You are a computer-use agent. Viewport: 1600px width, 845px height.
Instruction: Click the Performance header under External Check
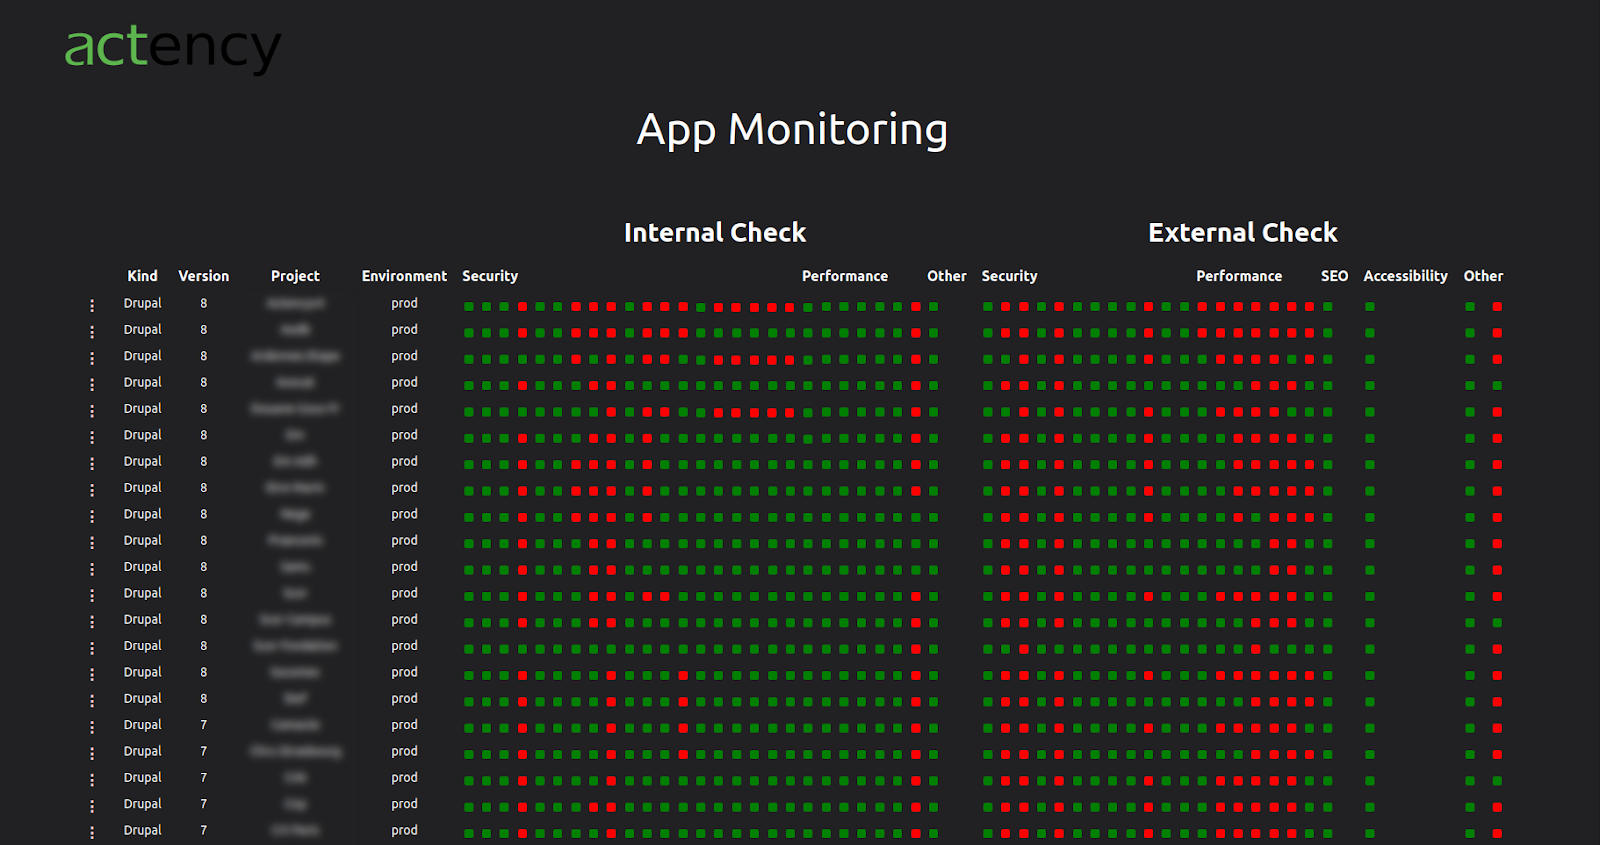(x=1239, y=276)
